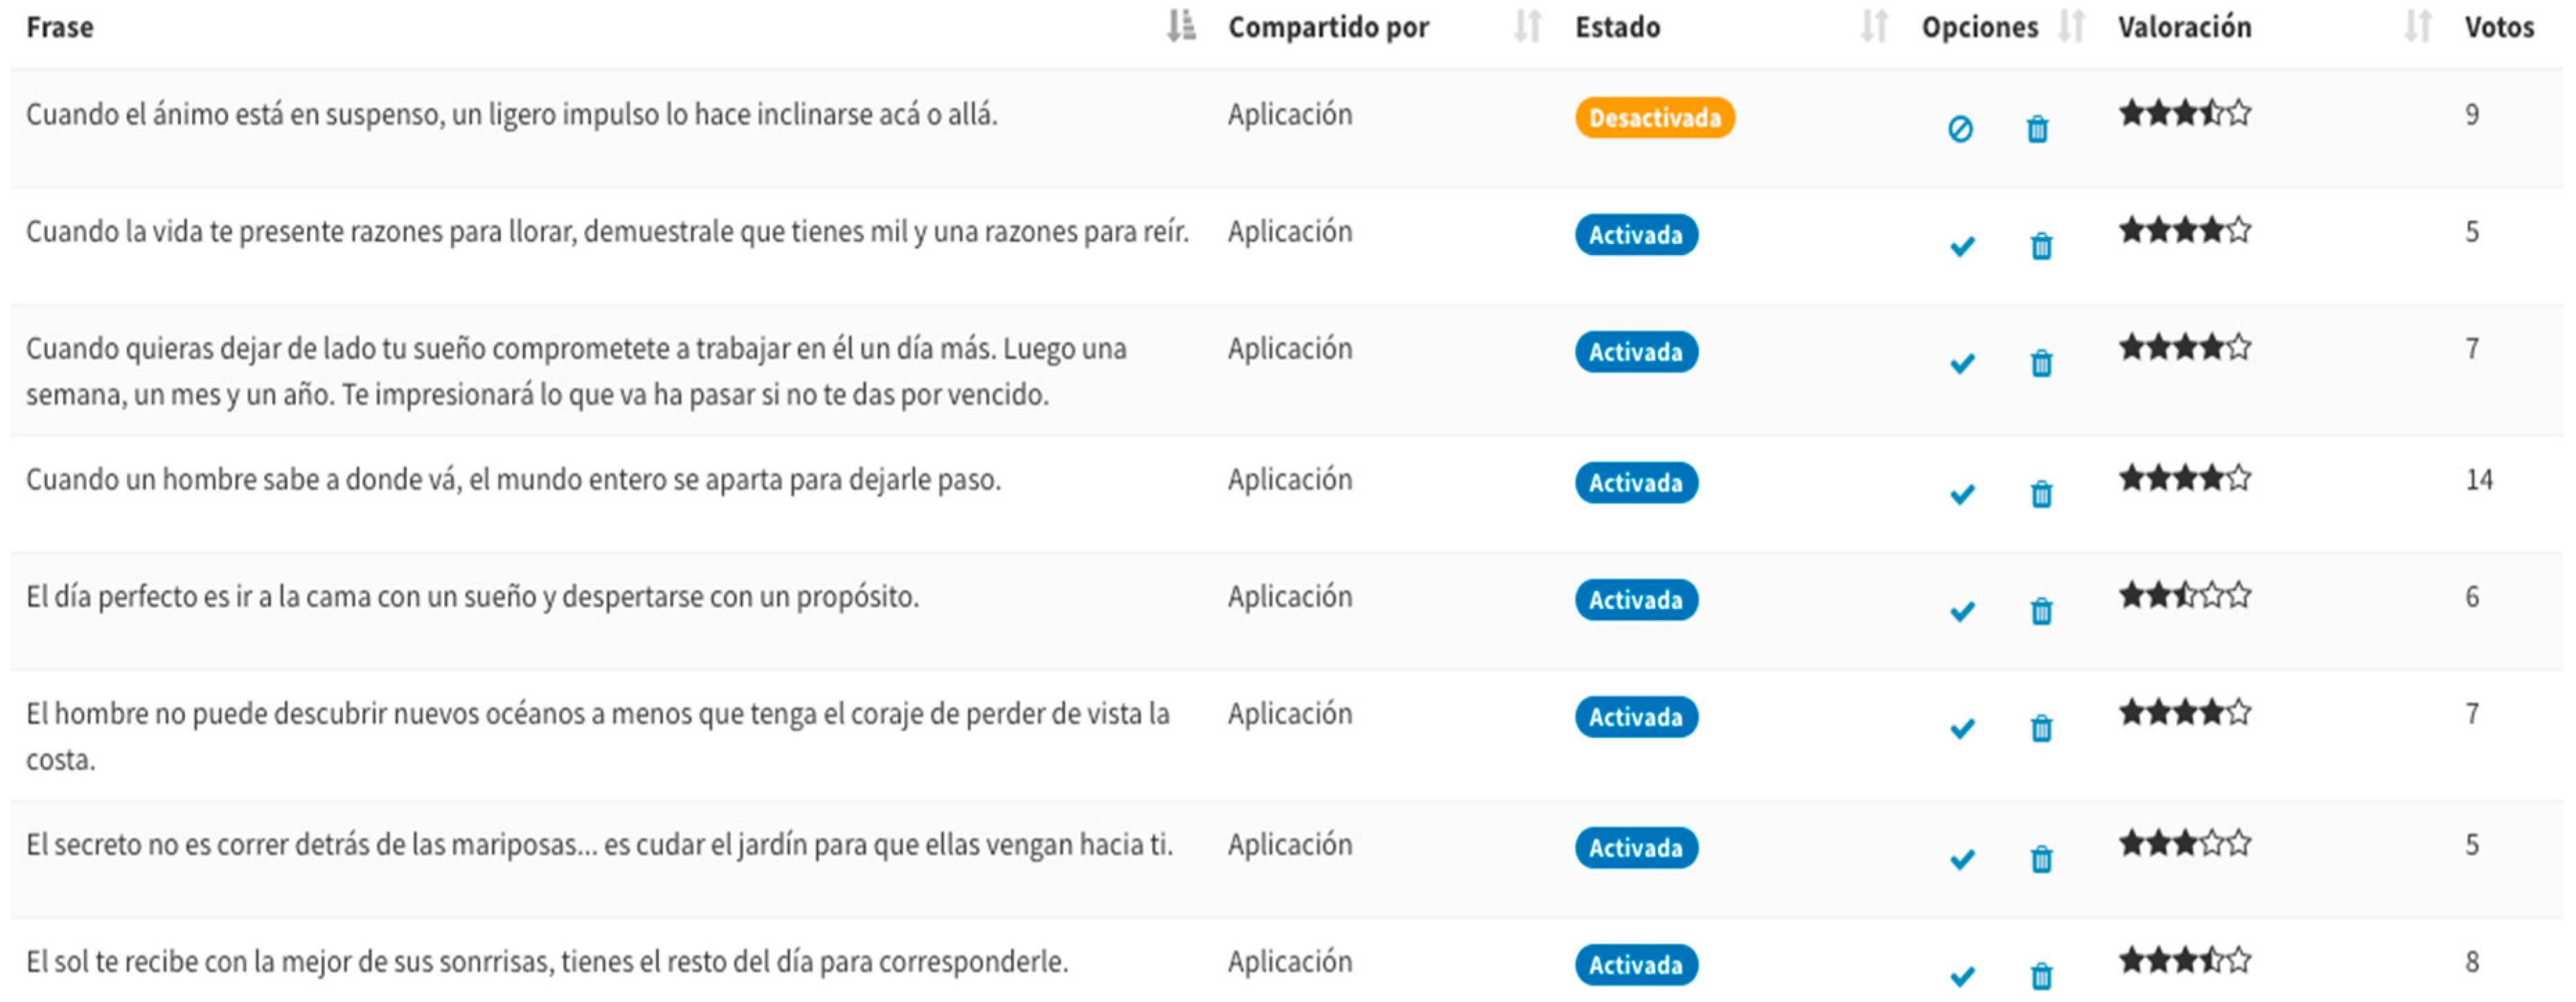Toggle checkmark for 'Cuando un hombre sabe' row

[1962, 494]
